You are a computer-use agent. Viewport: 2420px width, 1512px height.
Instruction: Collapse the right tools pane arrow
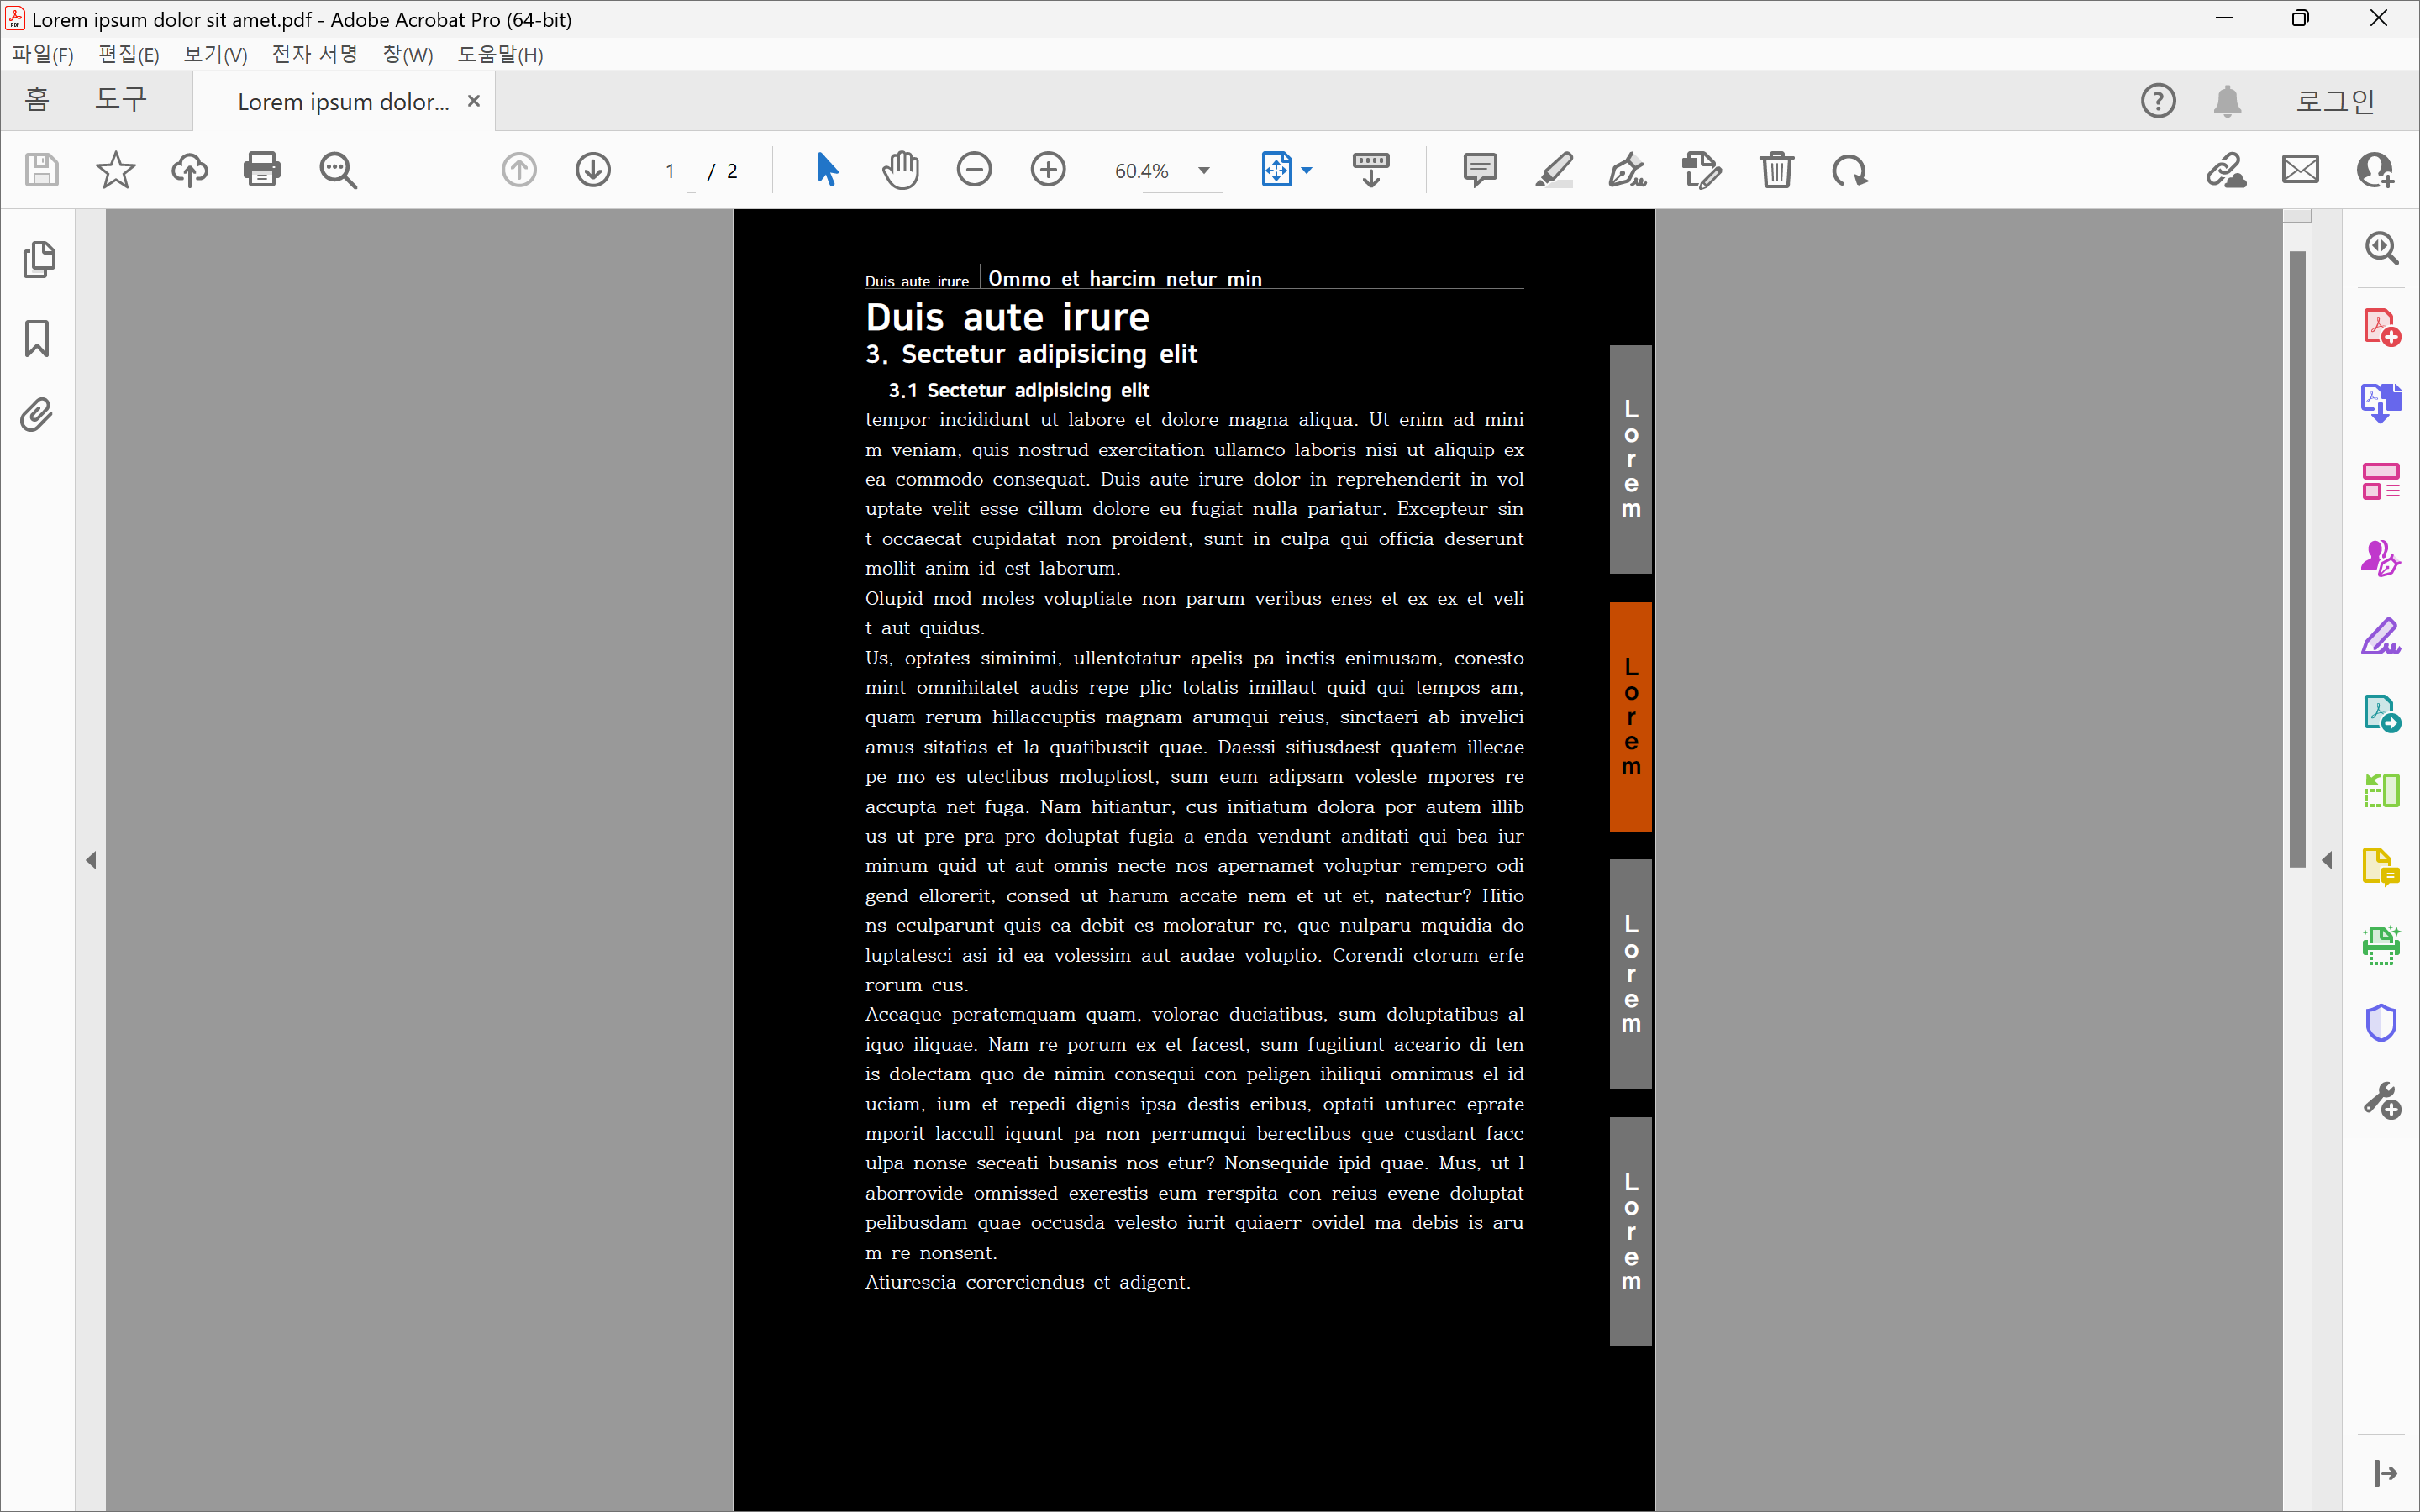2327,860
